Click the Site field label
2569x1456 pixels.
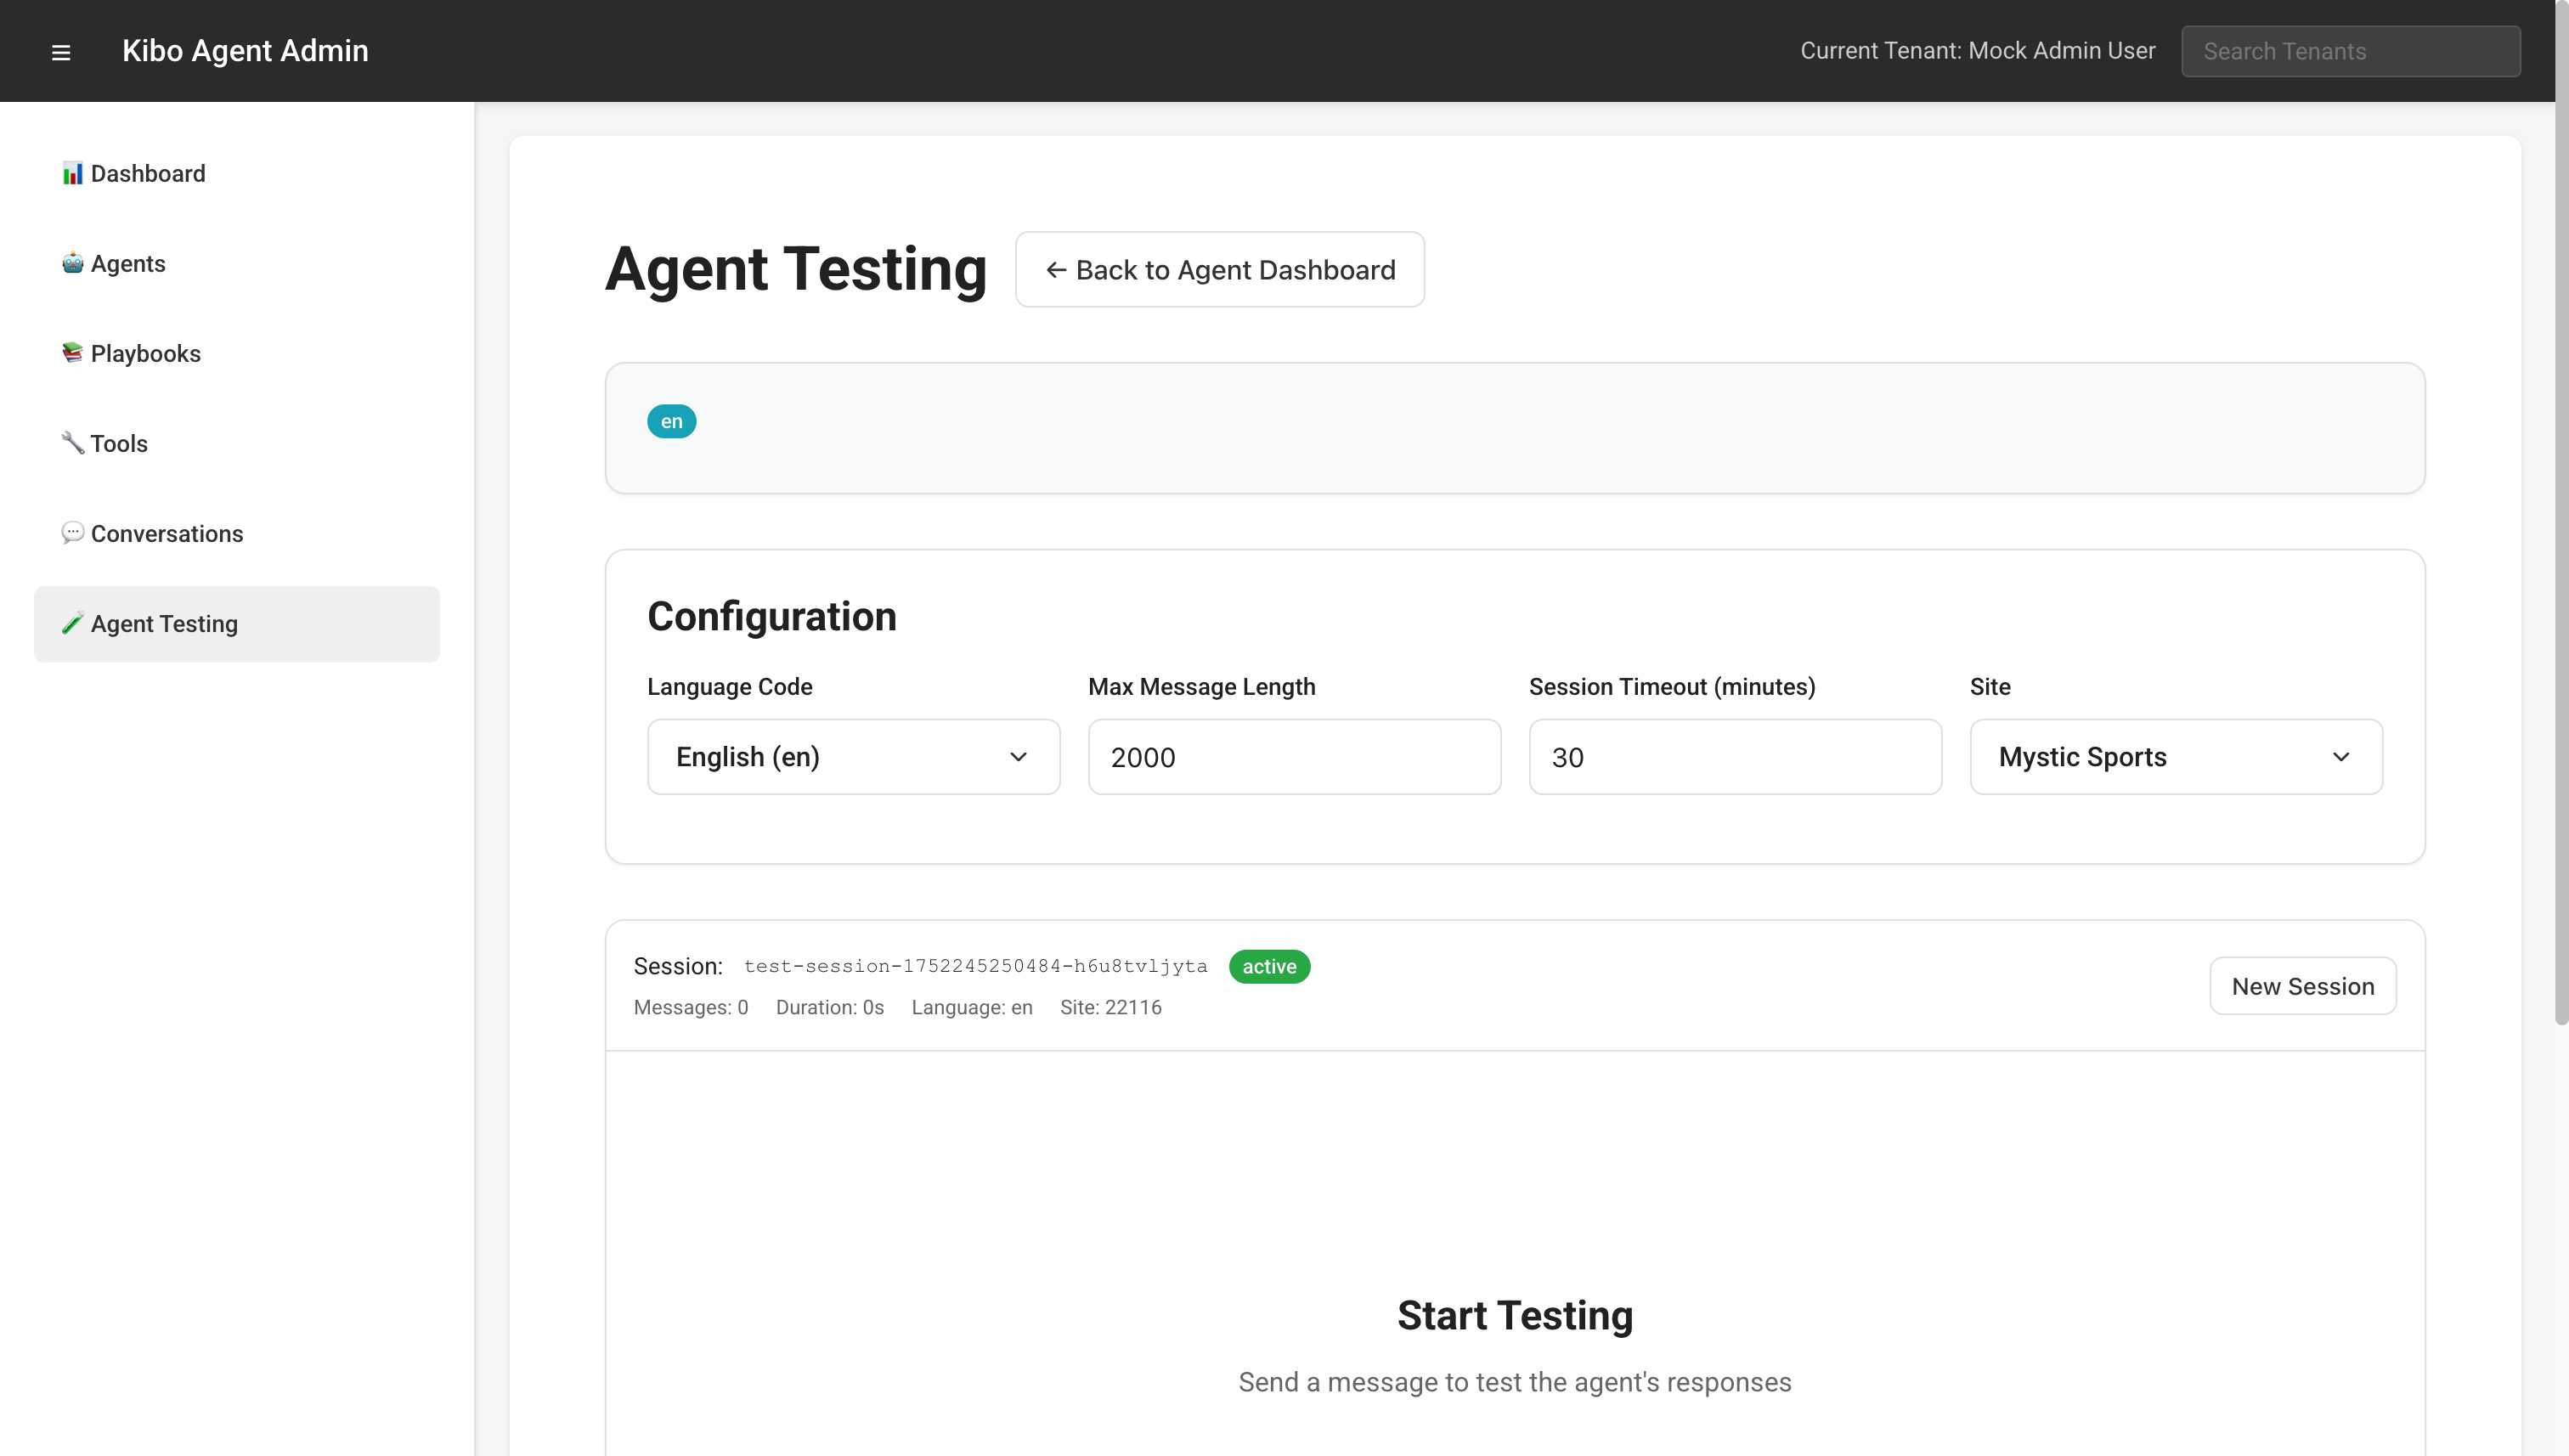click(x=1990, y=687)
